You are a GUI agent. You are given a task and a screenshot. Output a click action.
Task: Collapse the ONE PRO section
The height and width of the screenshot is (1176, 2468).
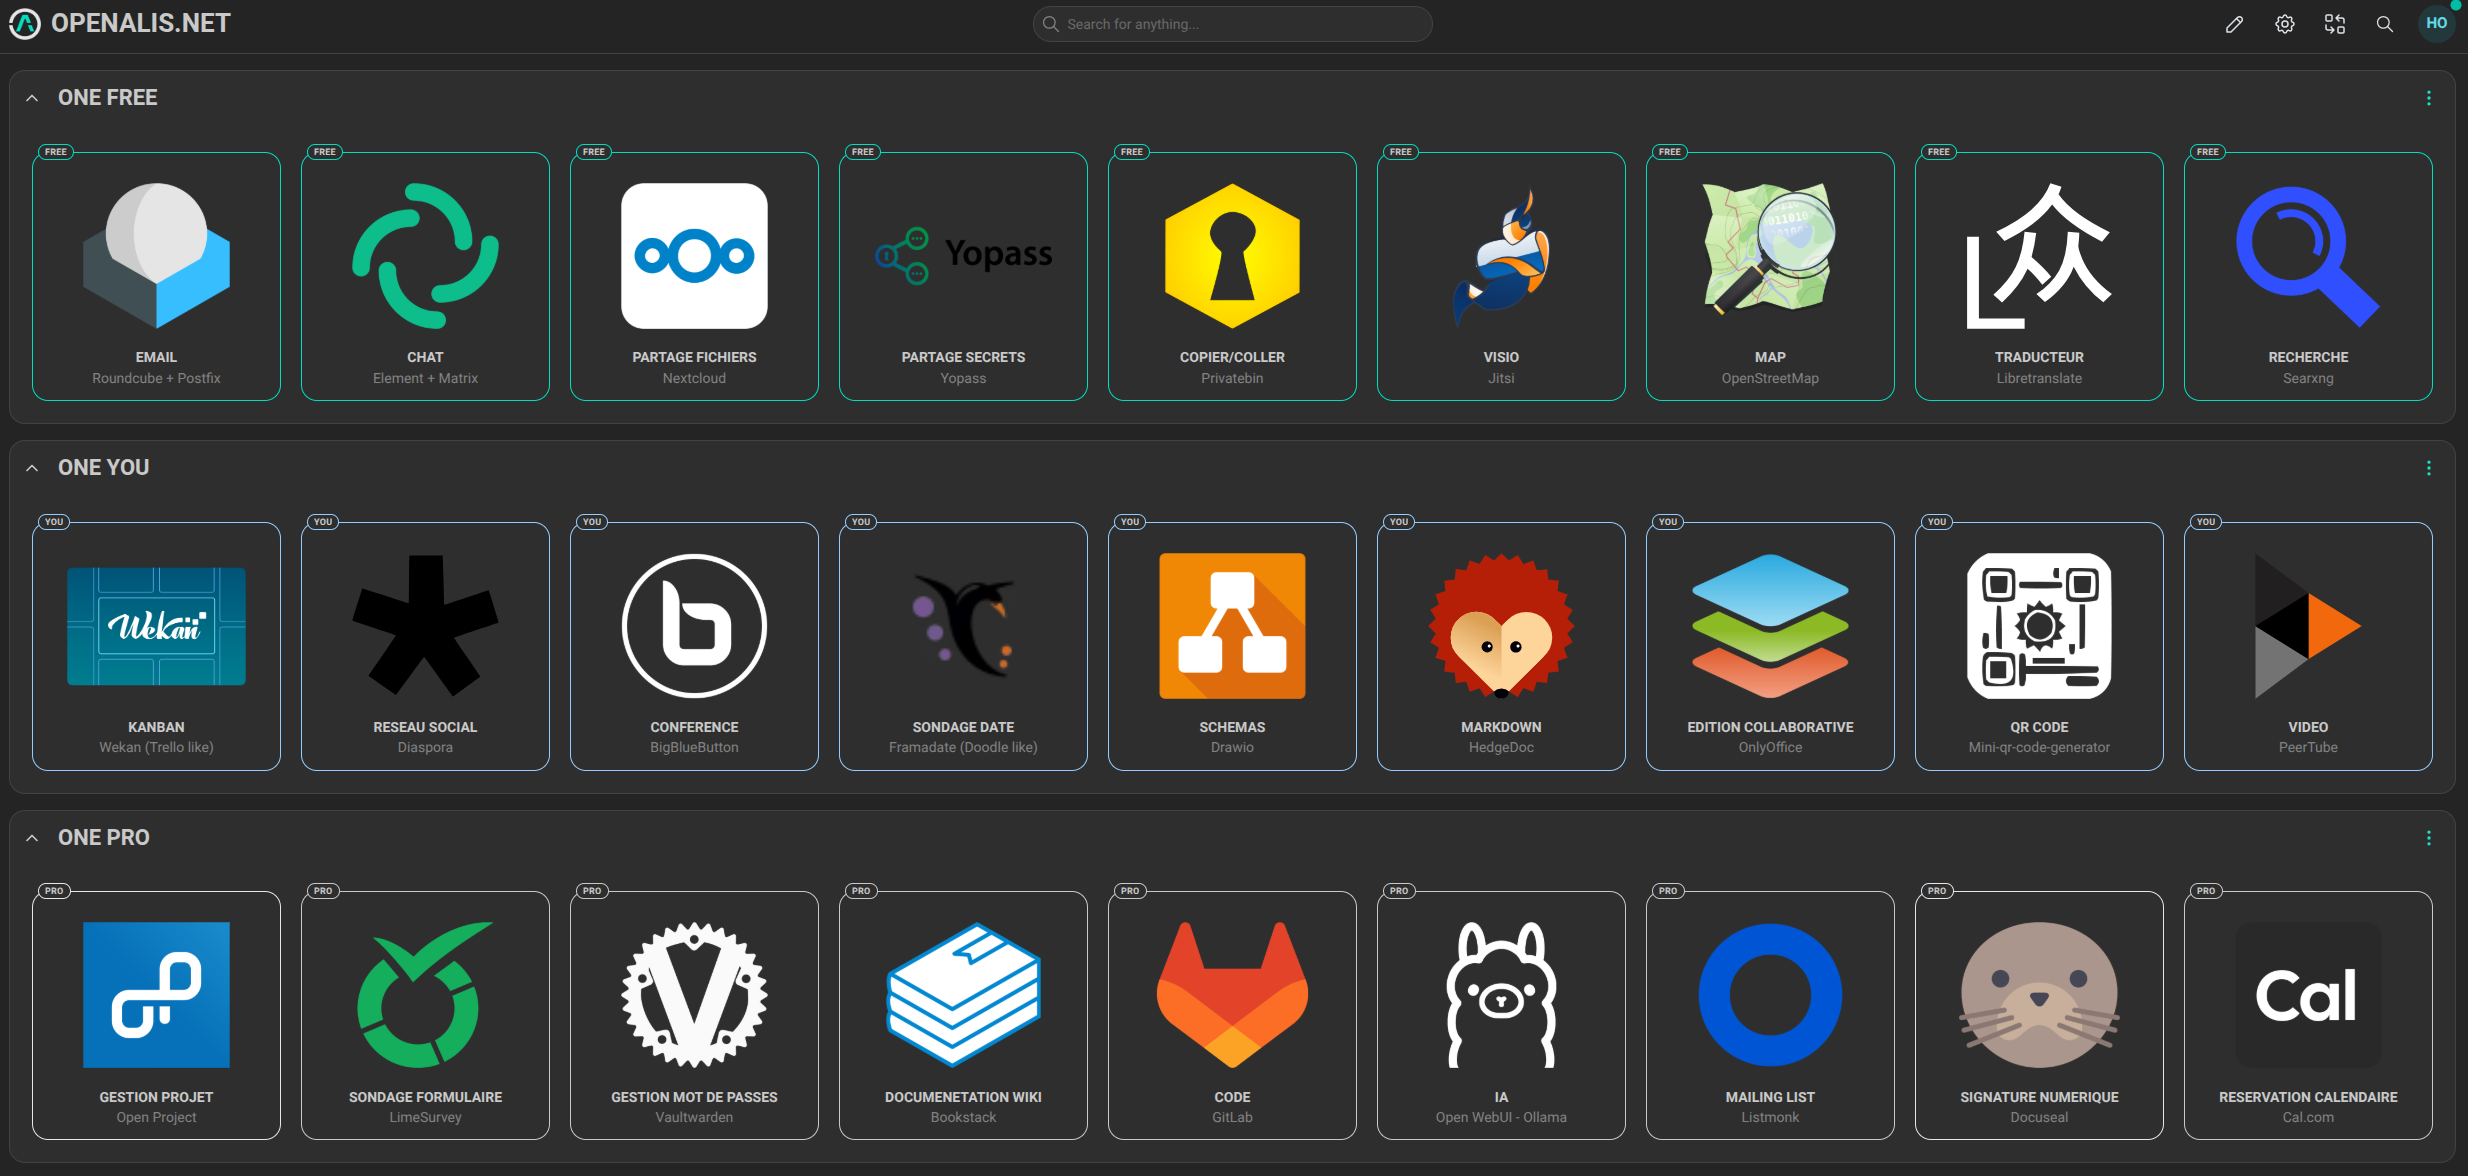point(33,838)
